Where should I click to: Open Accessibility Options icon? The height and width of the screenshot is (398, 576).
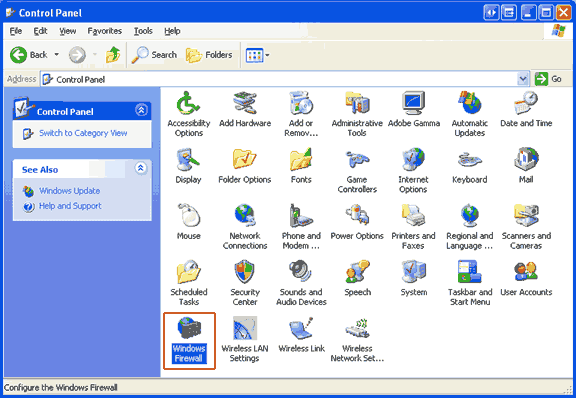(x=188, y=114)
